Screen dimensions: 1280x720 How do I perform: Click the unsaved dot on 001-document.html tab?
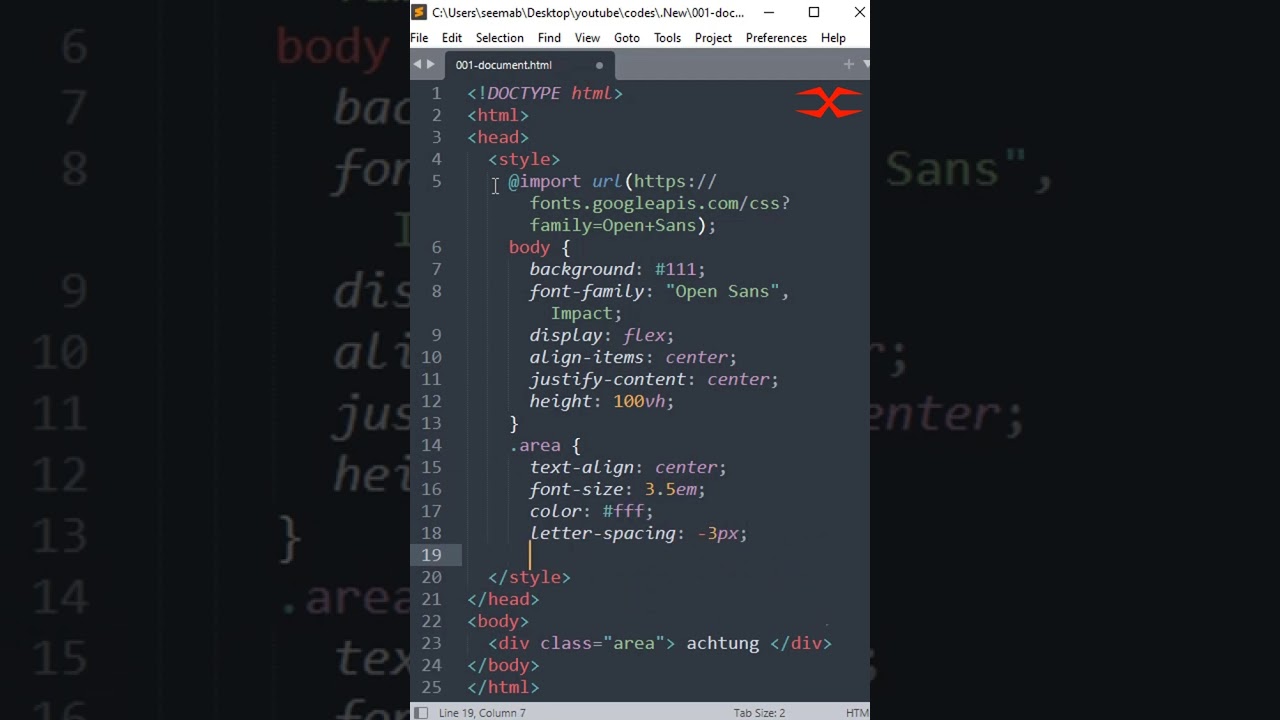point(599,65)
